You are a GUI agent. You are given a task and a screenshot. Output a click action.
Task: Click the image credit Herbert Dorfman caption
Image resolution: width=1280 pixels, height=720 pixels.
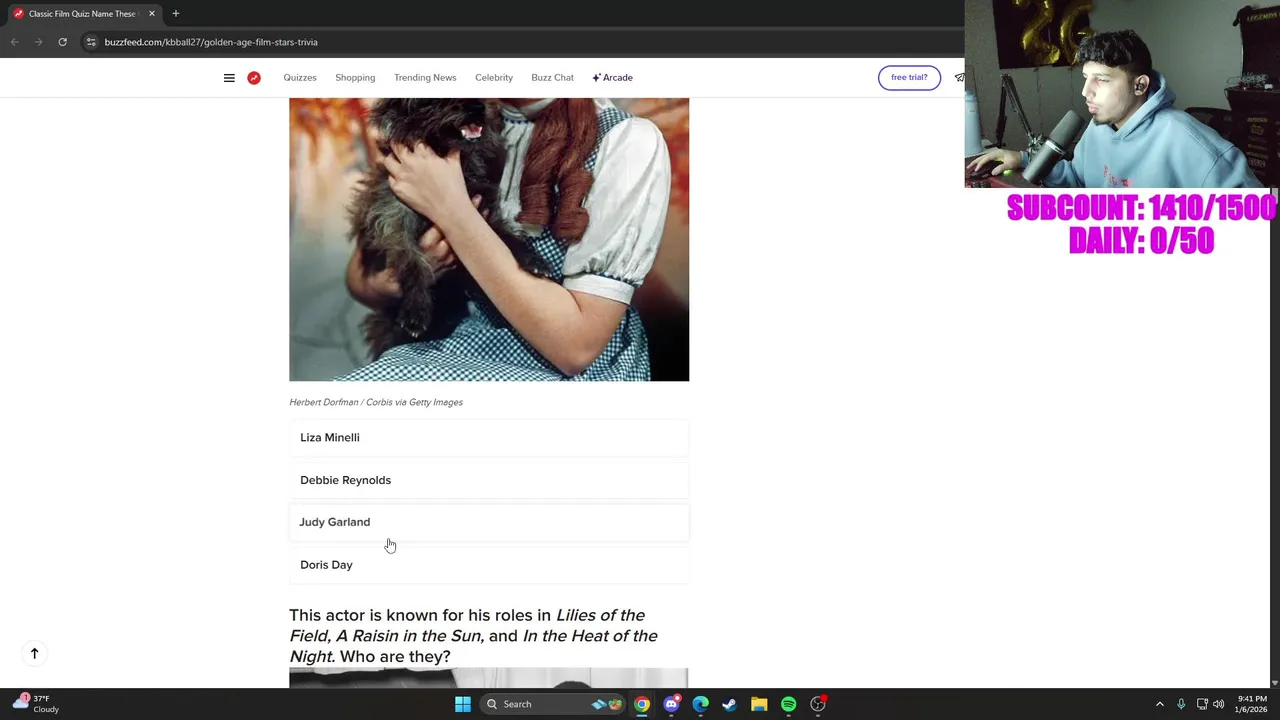[376, 402]
